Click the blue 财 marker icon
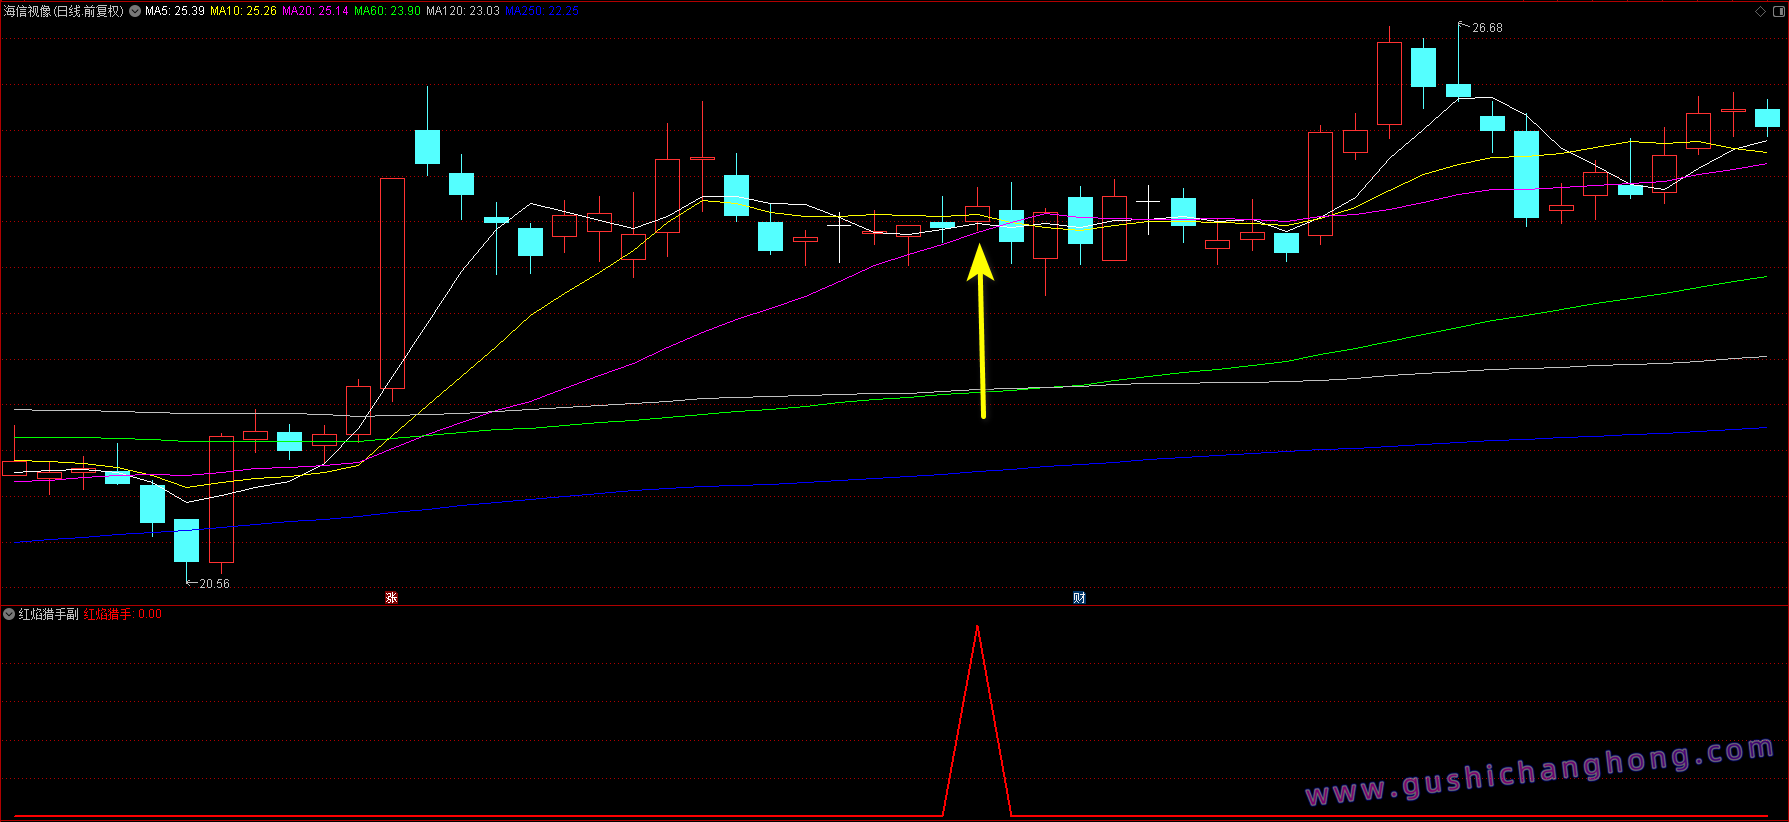The image size is (1789, 822). [x=1079, y=598]
